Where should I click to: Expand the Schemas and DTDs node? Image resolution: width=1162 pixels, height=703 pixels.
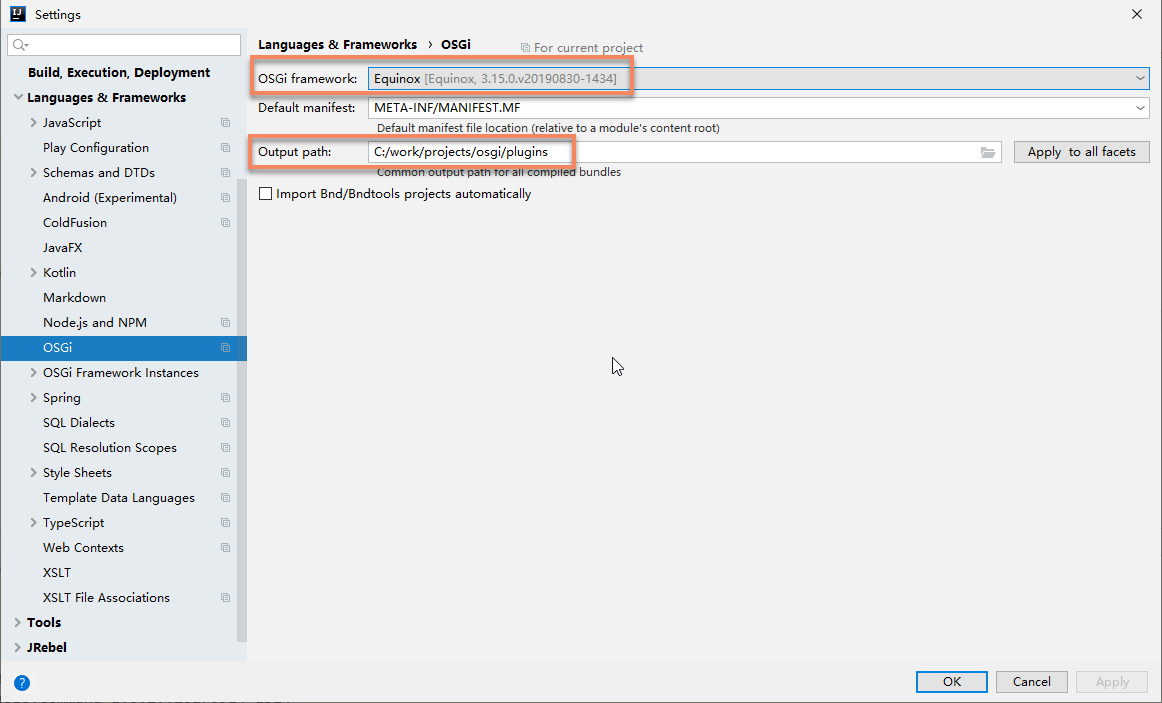click(33, 173)
